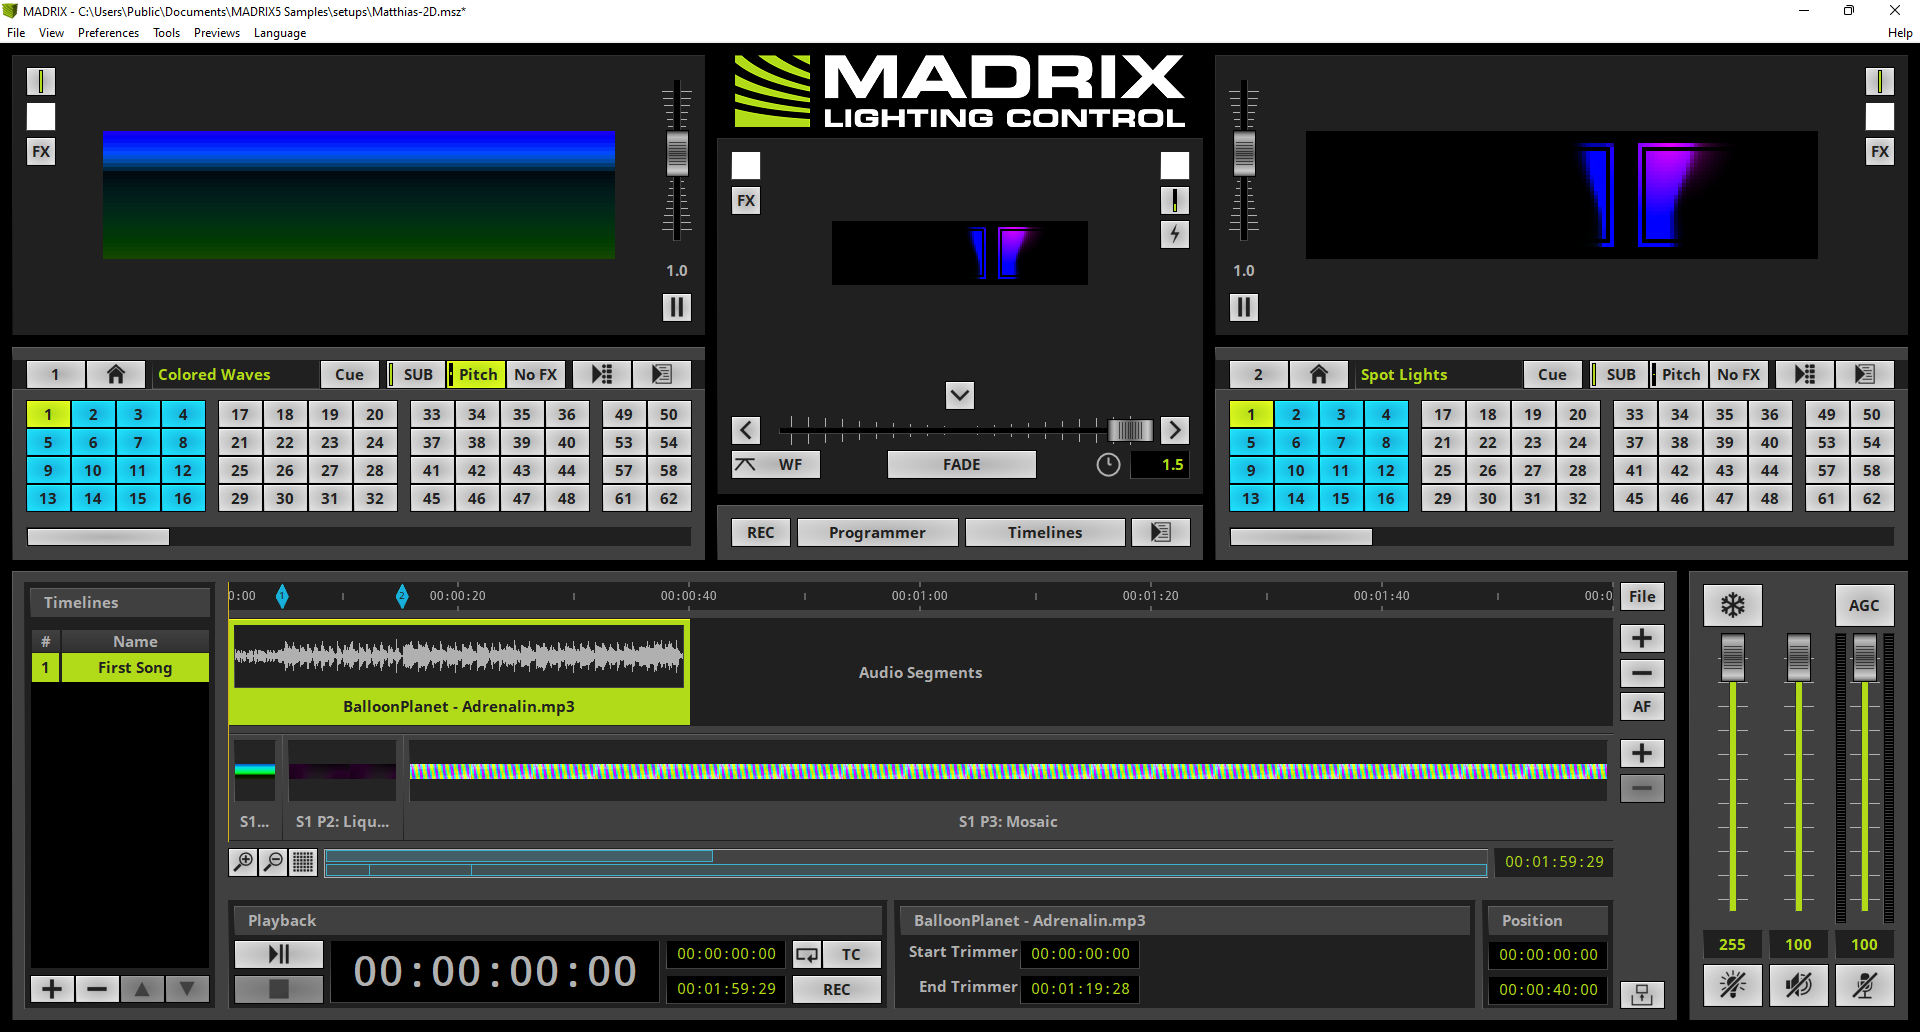Toggle SUB on the right deck
Viewport: 1920px width, 1032px height.
coord(1619,375)
